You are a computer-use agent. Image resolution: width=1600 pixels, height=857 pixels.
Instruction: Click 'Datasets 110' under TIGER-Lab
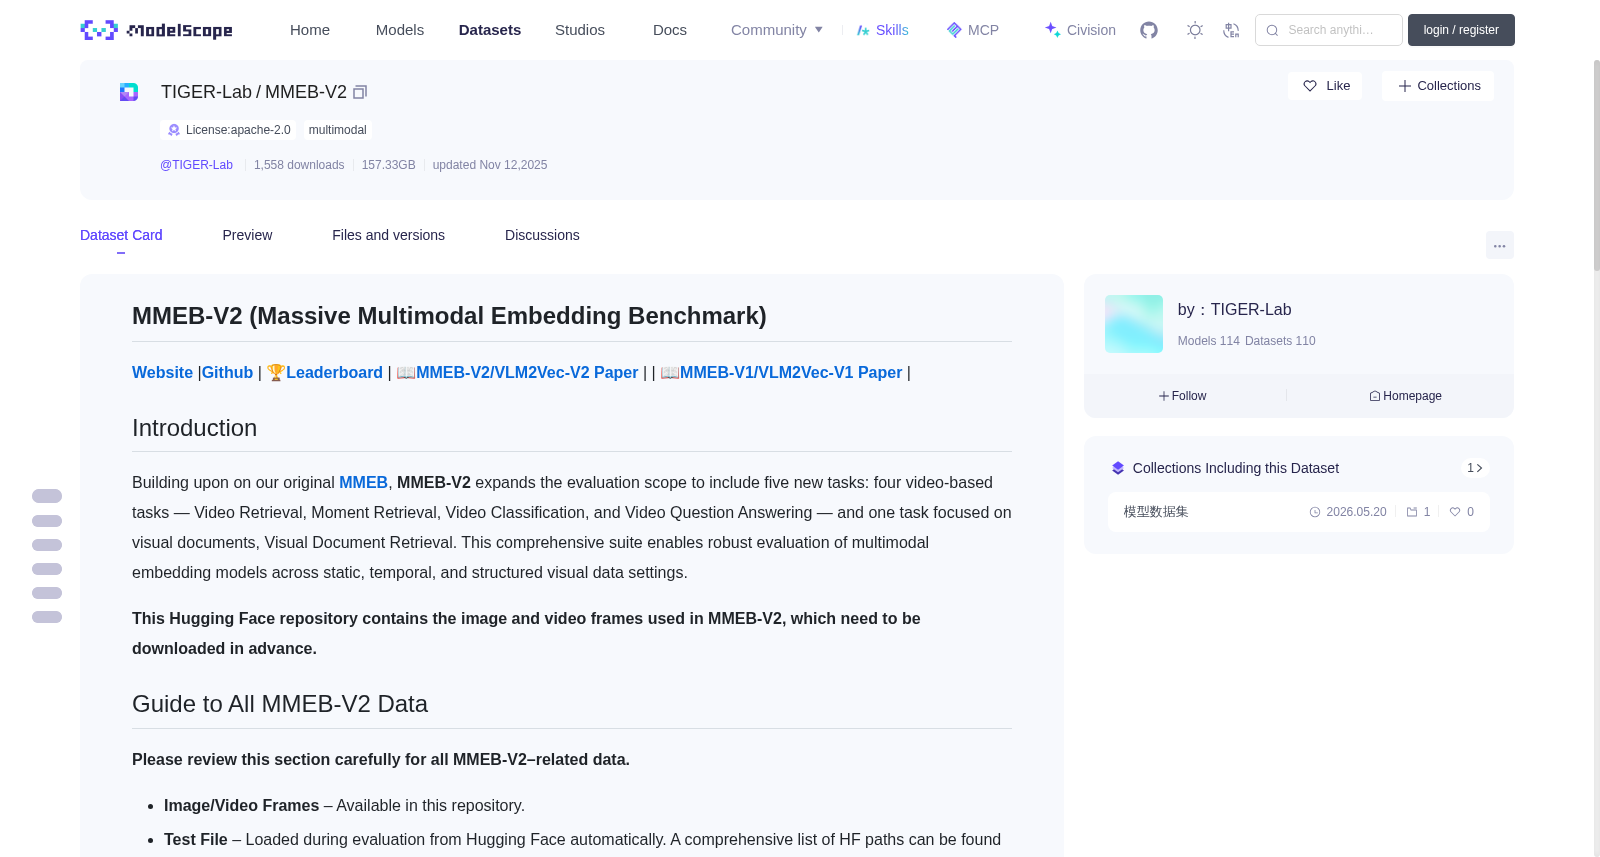[x=1281, y=341]
